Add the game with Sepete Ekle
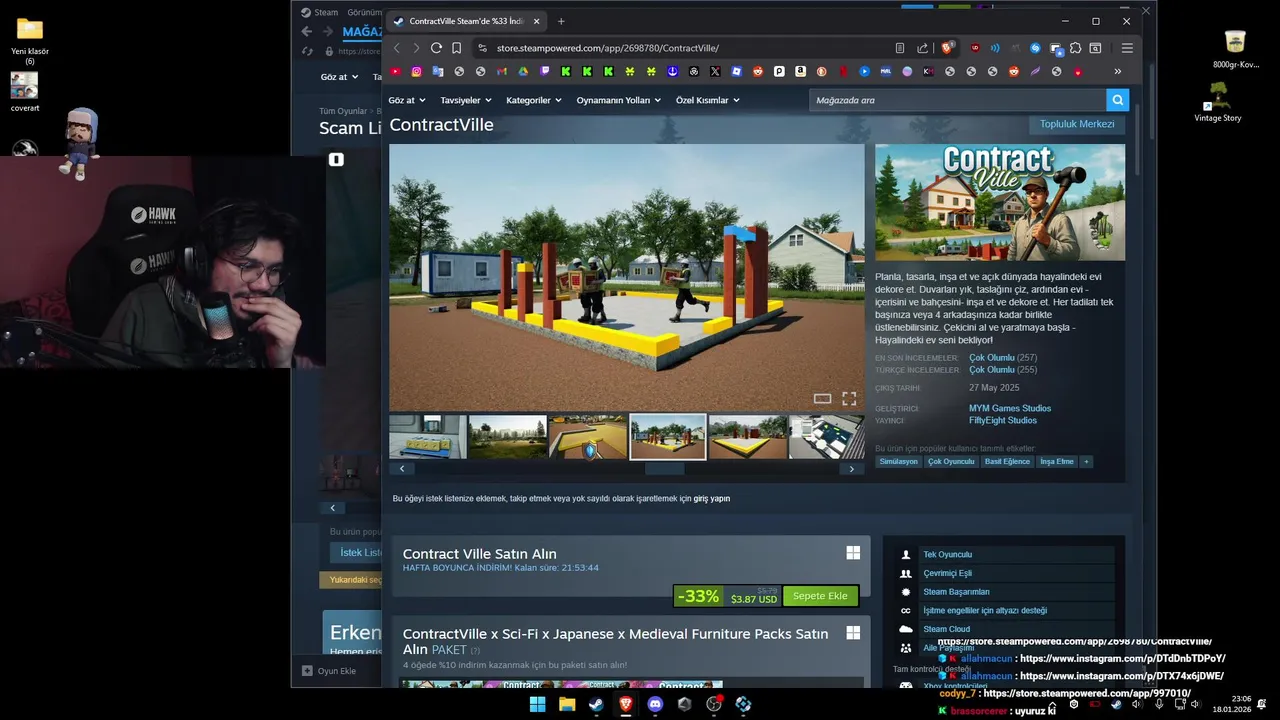Screen dimensions: 1280x720 [820, 596]
